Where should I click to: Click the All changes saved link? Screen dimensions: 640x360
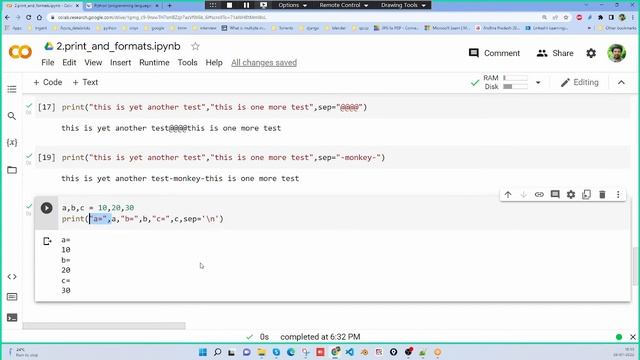pyautogui.click(x=264, y=62)
